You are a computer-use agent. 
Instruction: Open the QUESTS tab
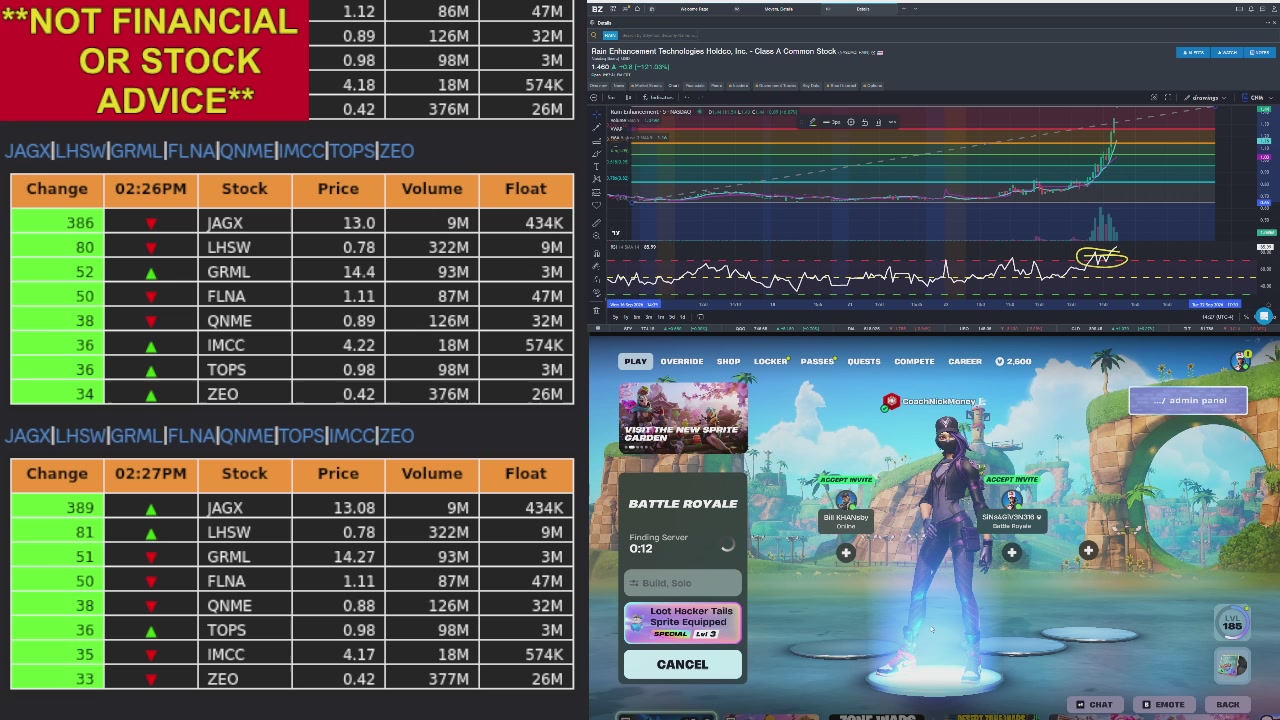tap(864, 361)
